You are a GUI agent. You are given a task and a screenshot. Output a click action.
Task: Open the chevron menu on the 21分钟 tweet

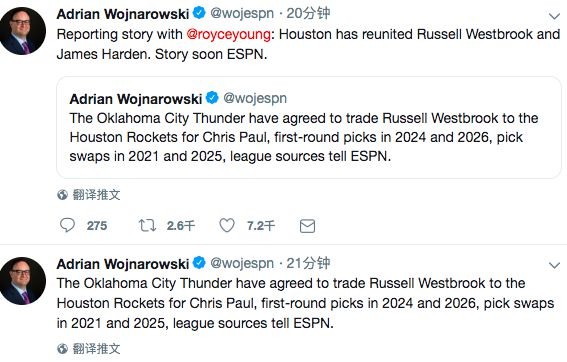coord(554,266)
